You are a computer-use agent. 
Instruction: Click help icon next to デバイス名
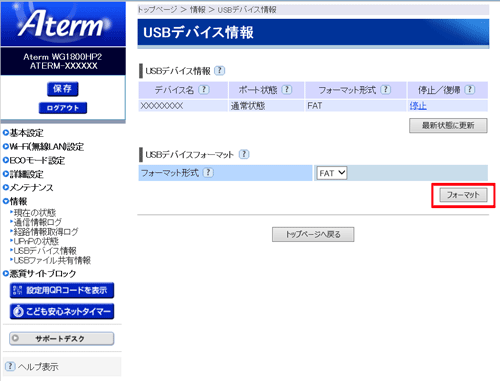tap(204, 90)
